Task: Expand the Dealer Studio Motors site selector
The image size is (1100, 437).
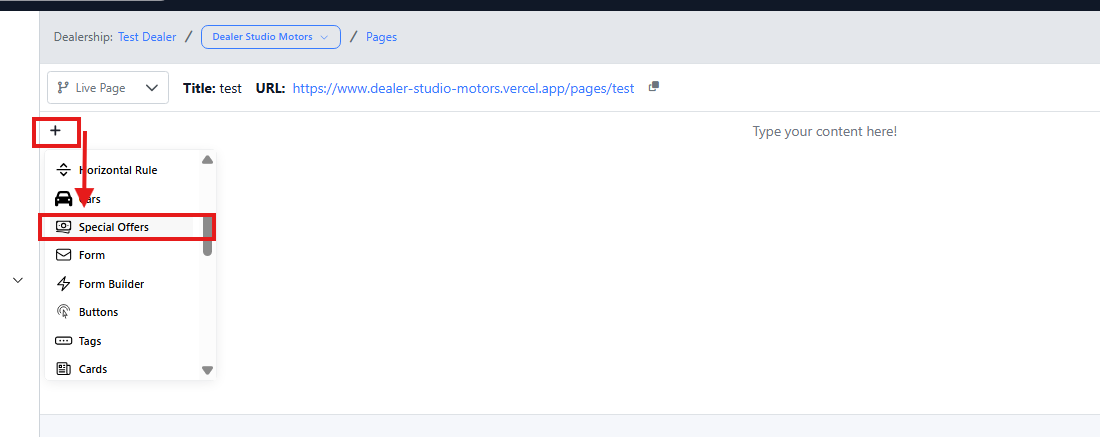Action: (x=270, y=37)
